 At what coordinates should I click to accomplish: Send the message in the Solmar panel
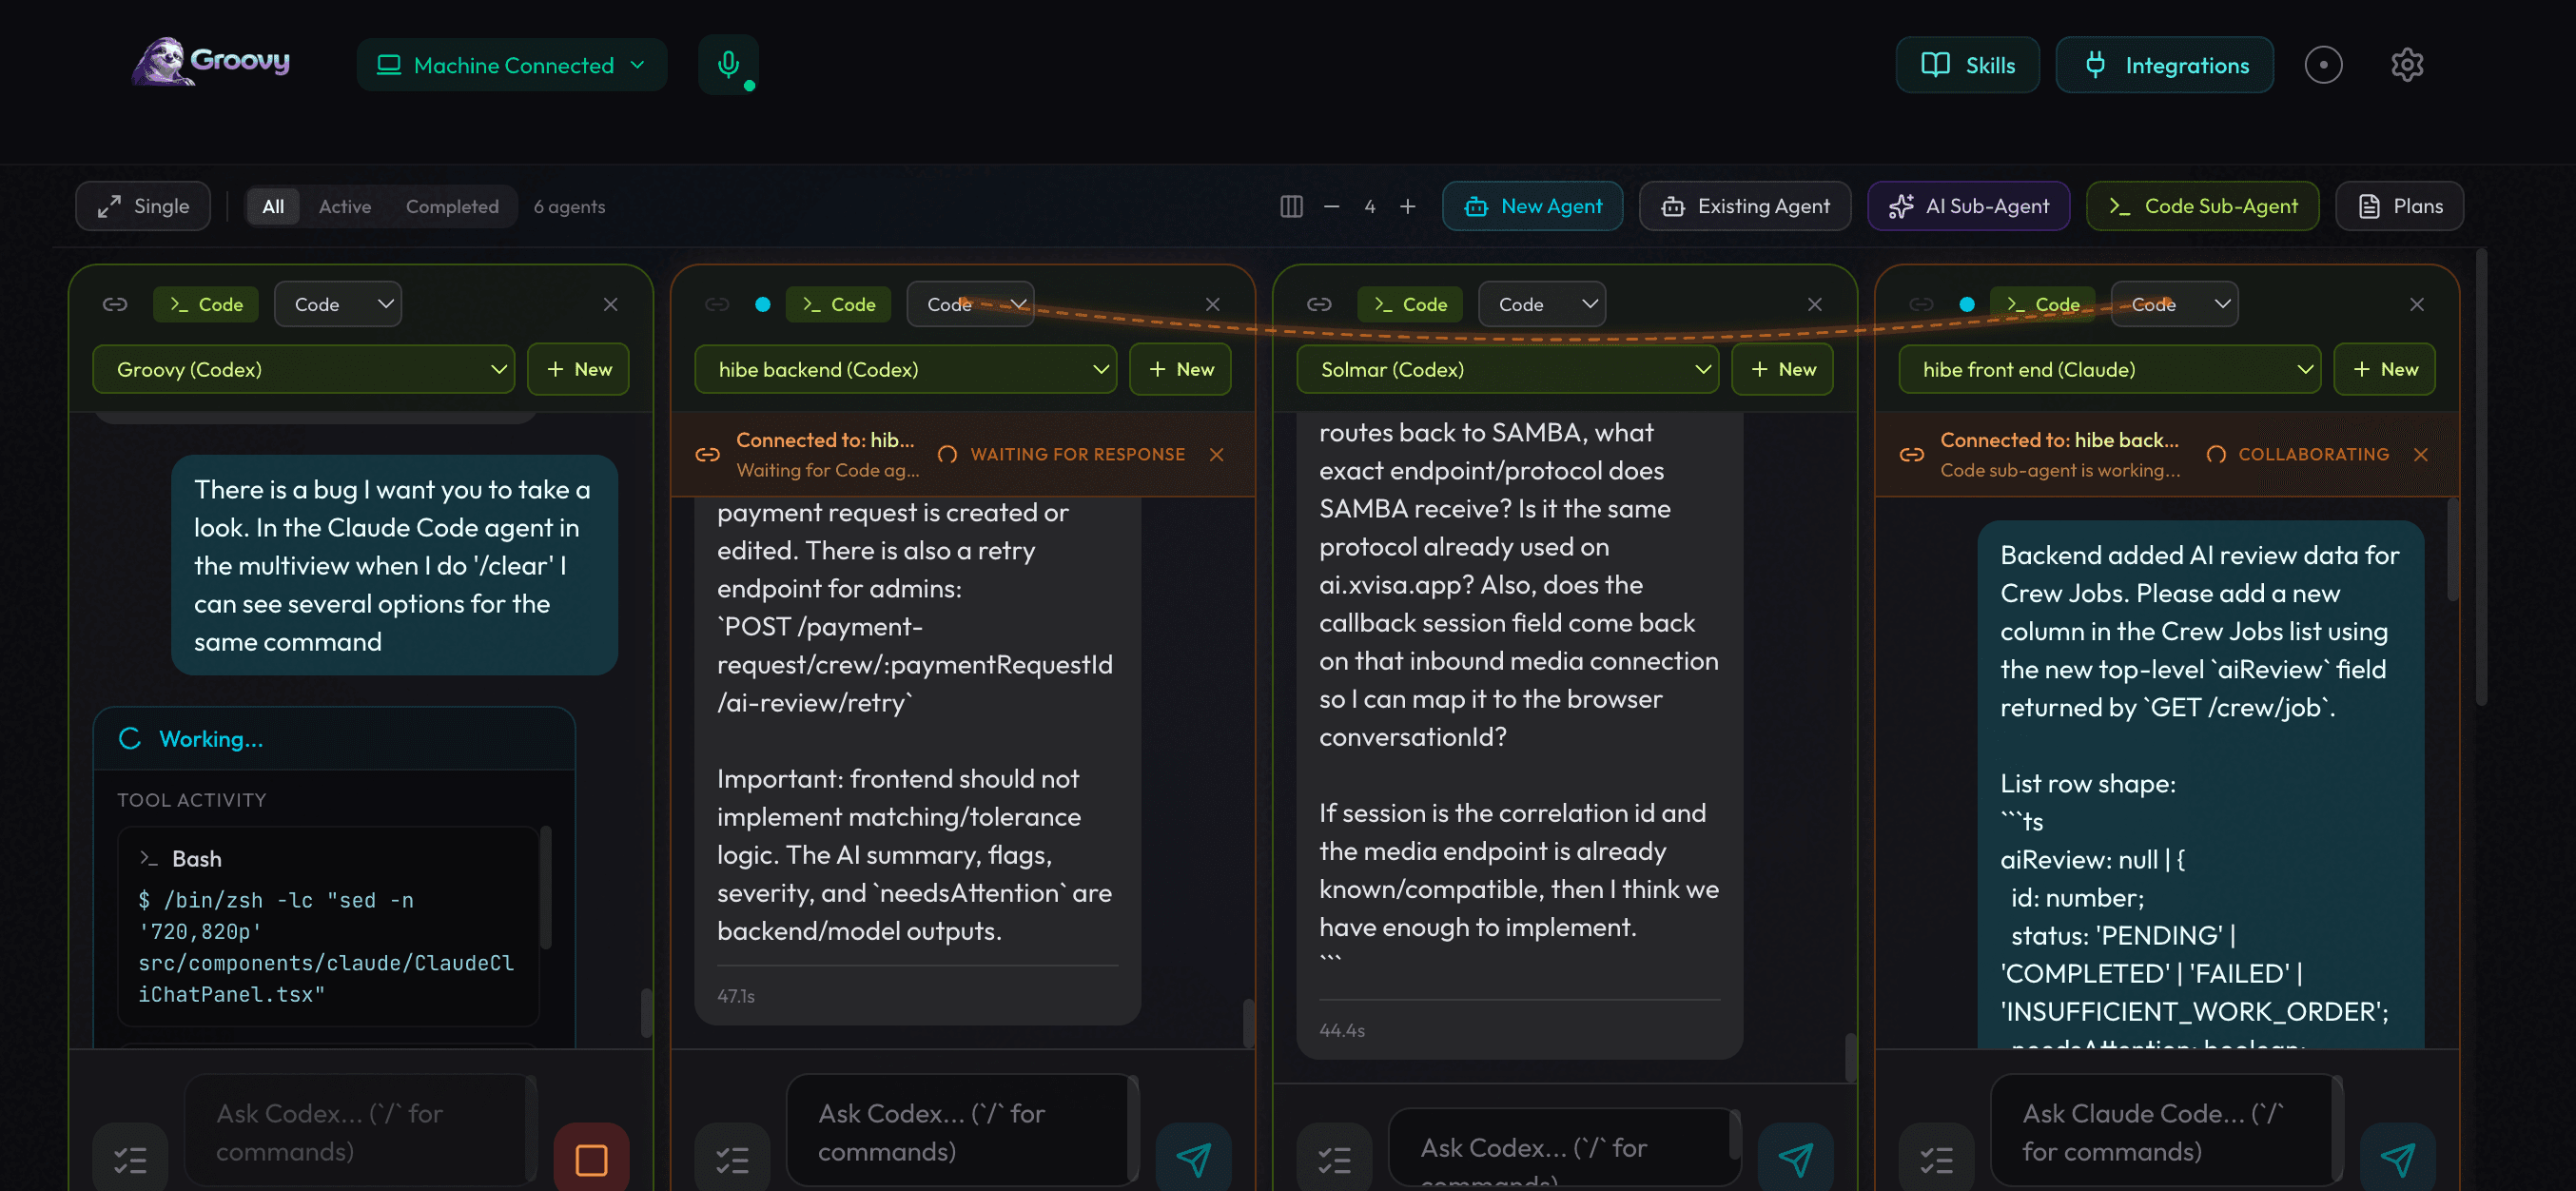1795,1158
